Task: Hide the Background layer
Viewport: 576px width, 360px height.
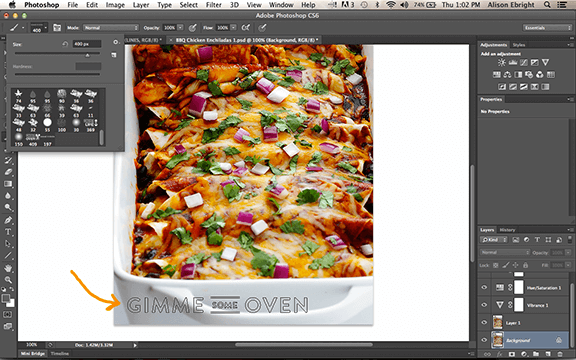Action: coord(484,340)
